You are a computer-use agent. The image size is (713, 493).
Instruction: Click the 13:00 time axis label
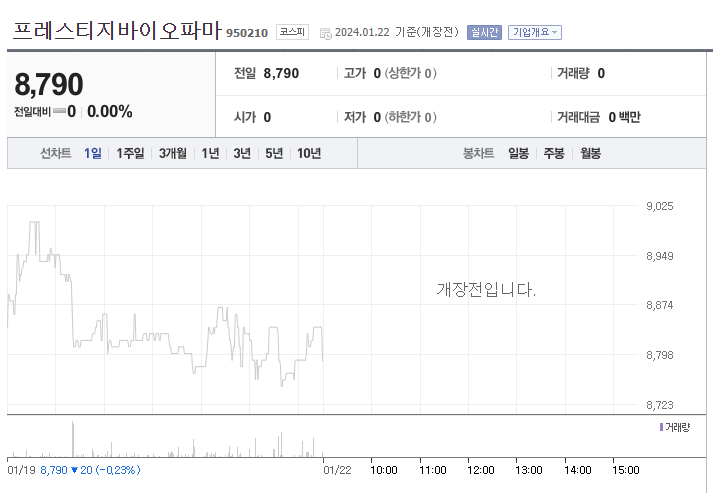pyautogui.click(x=529, y=470)
